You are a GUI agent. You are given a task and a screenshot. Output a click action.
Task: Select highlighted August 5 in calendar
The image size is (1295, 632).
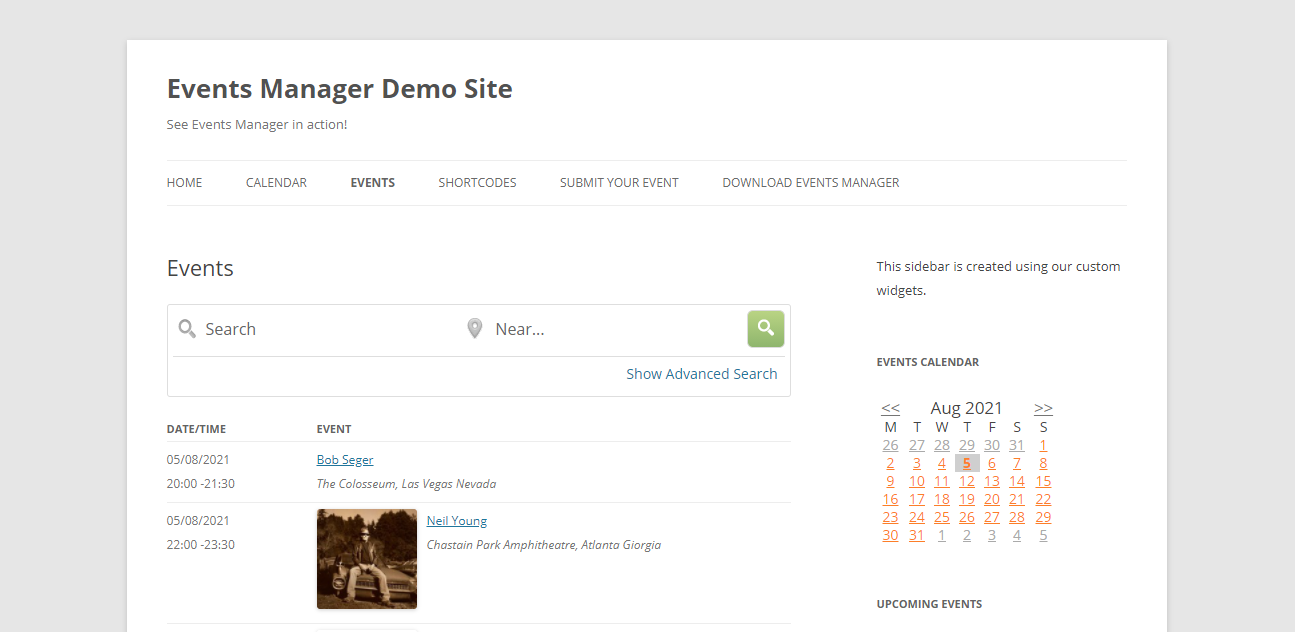[966, 463]
